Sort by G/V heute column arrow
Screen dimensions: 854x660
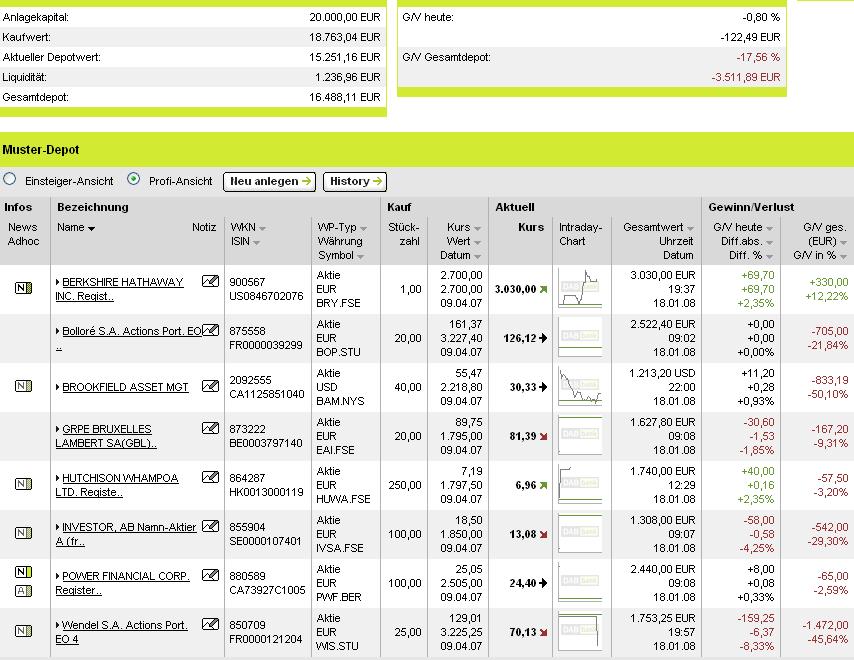pyautogui.click(x=769, y=229)
